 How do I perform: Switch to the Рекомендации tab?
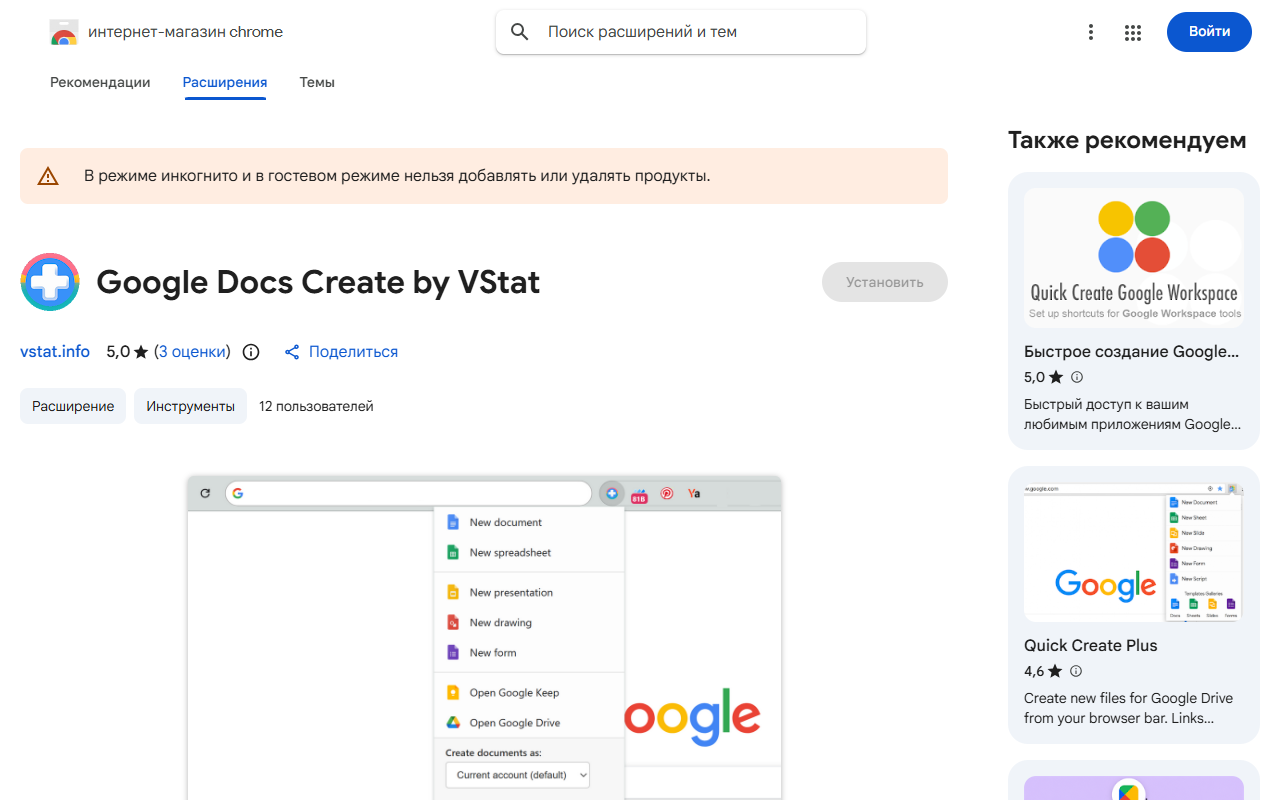[100, 82]
